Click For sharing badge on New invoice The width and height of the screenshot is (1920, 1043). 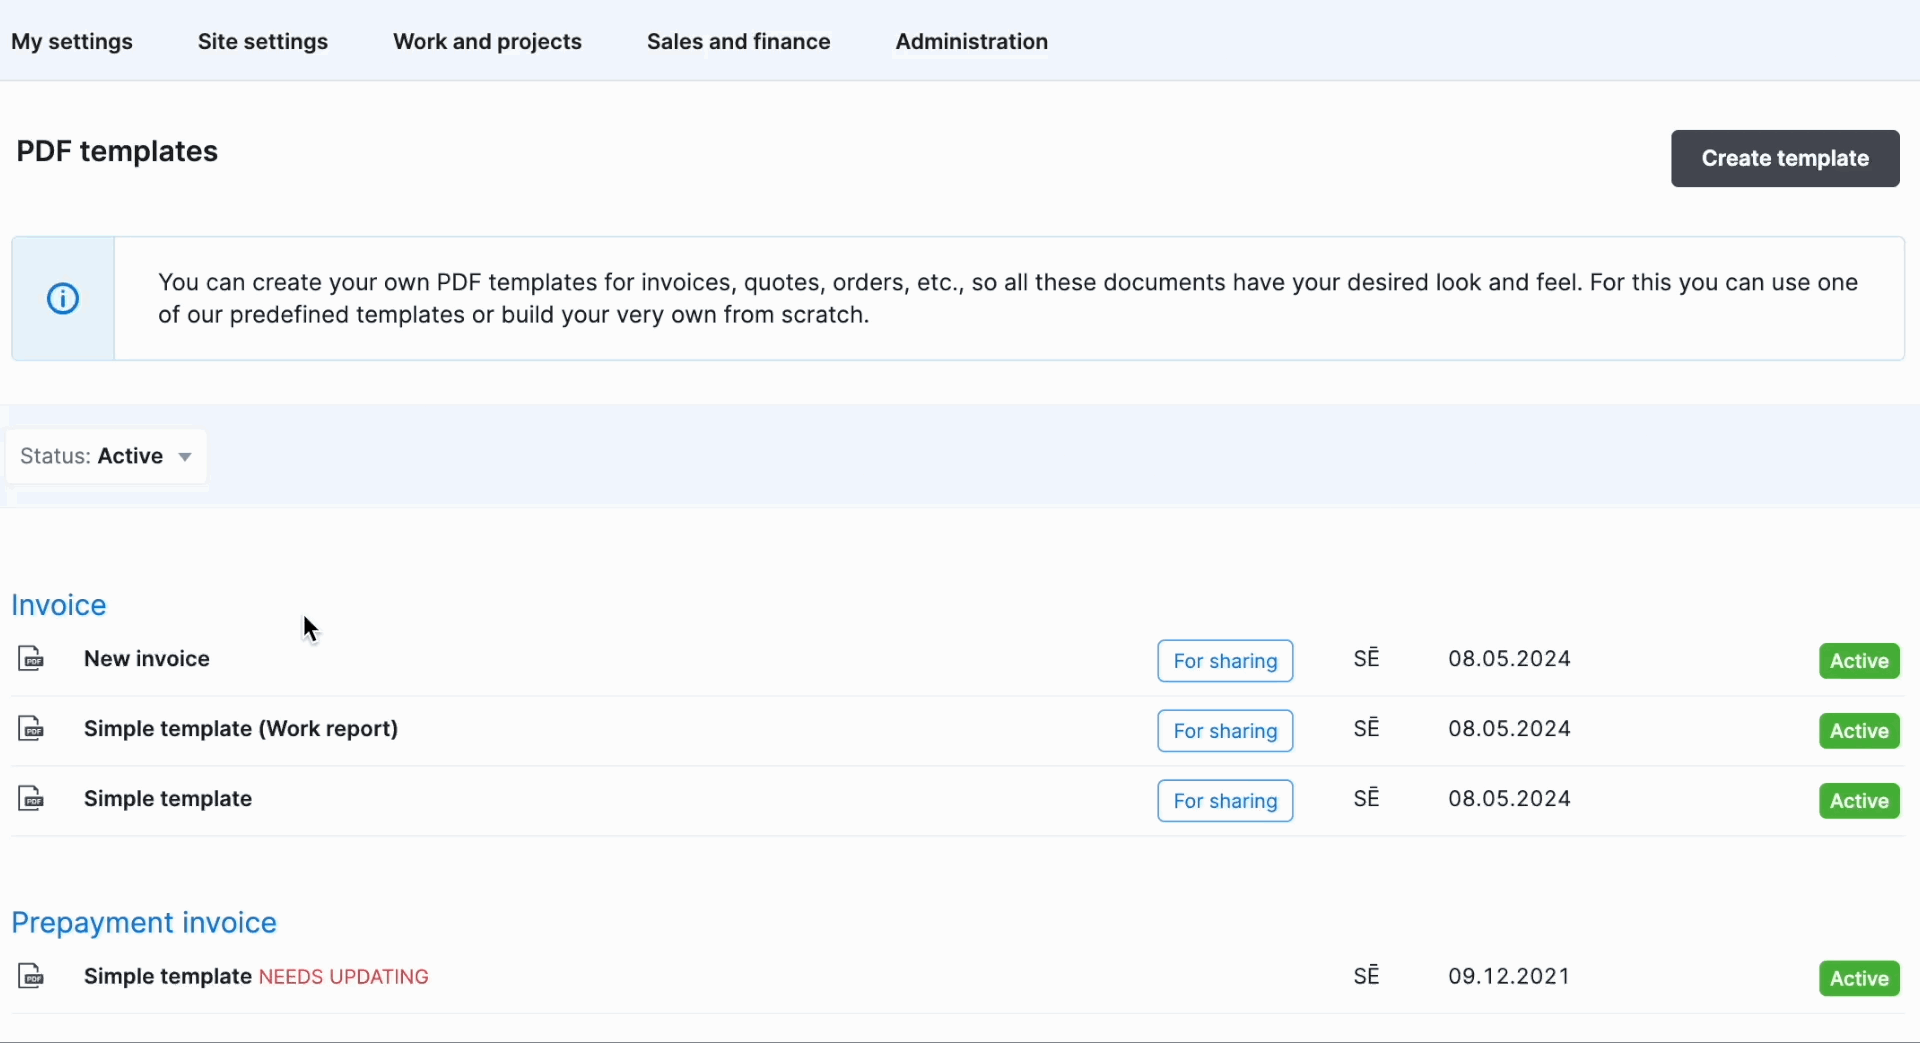[1225, 661]
